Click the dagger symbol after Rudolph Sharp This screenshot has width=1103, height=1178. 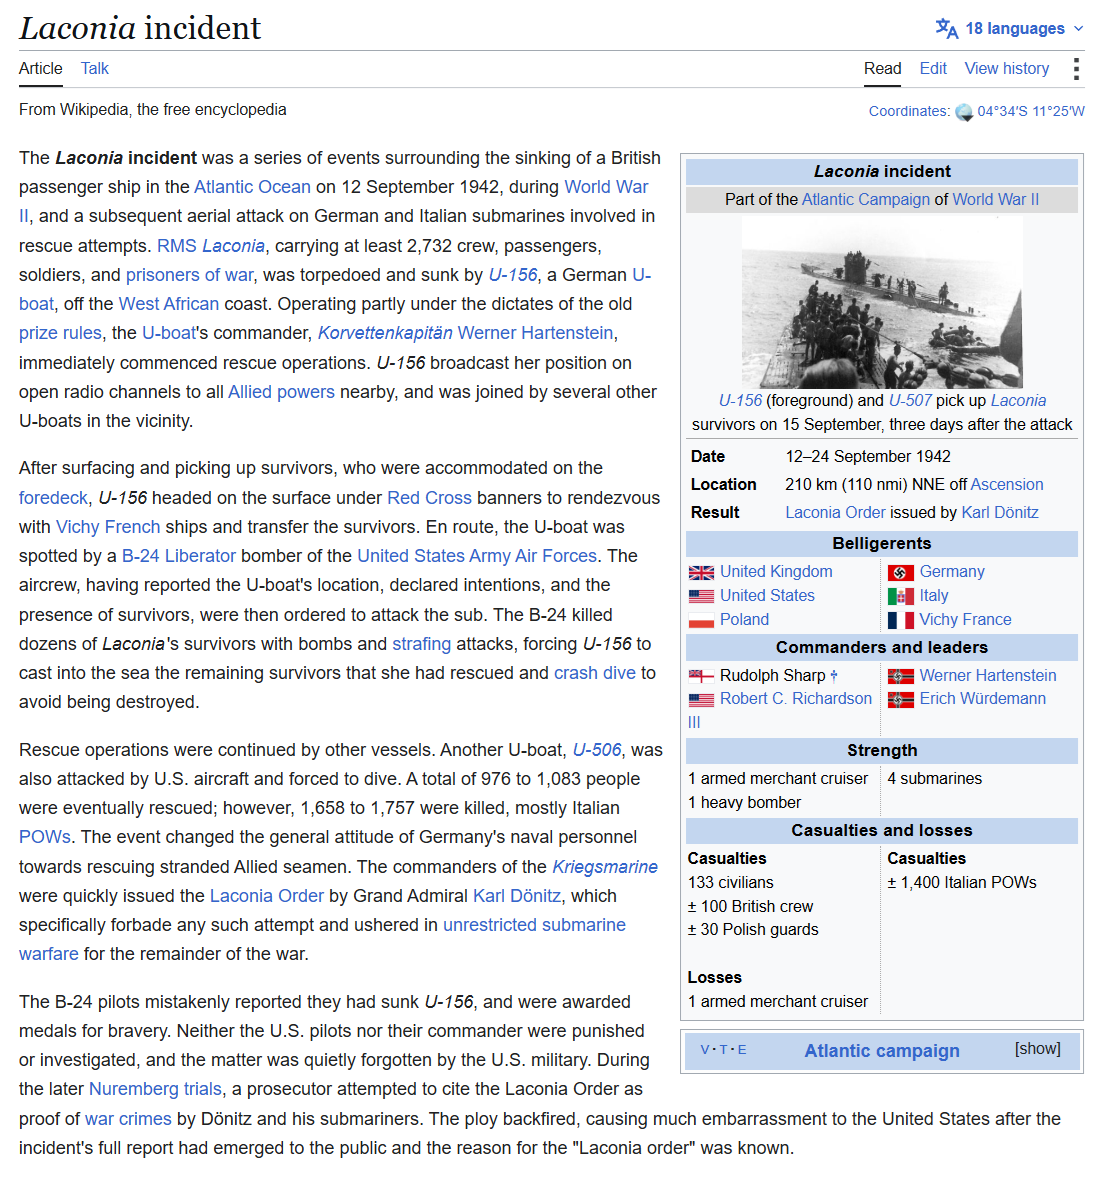click(833, 676)
